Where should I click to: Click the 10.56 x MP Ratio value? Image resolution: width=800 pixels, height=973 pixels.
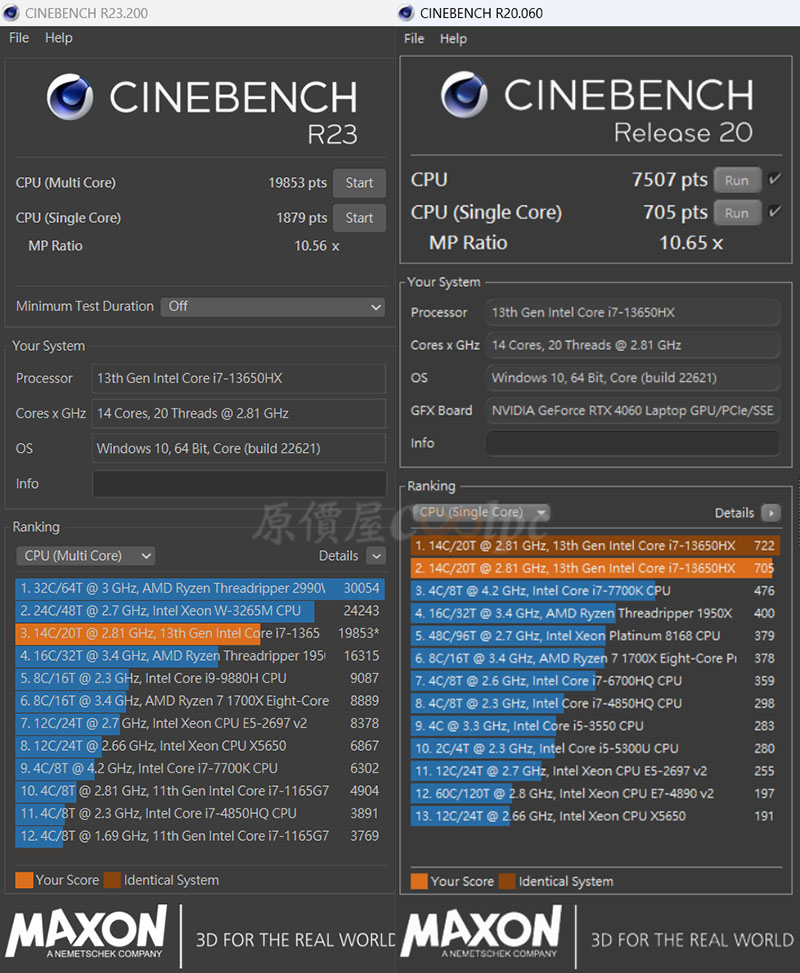317,246
